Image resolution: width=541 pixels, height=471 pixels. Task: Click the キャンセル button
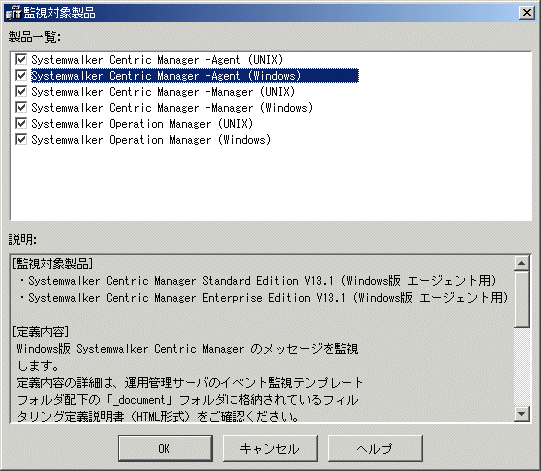click(x=270, y=448)
